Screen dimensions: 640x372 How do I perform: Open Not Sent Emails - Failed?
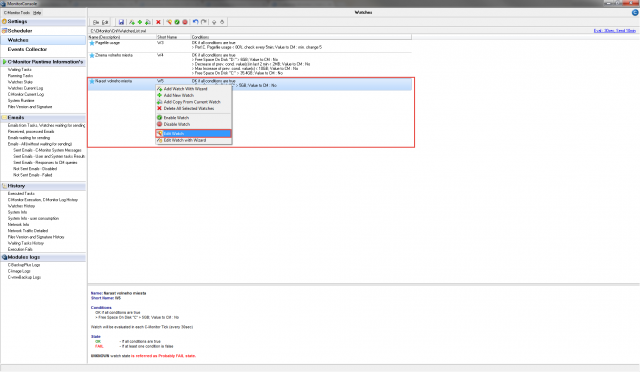tap(33, 175)
